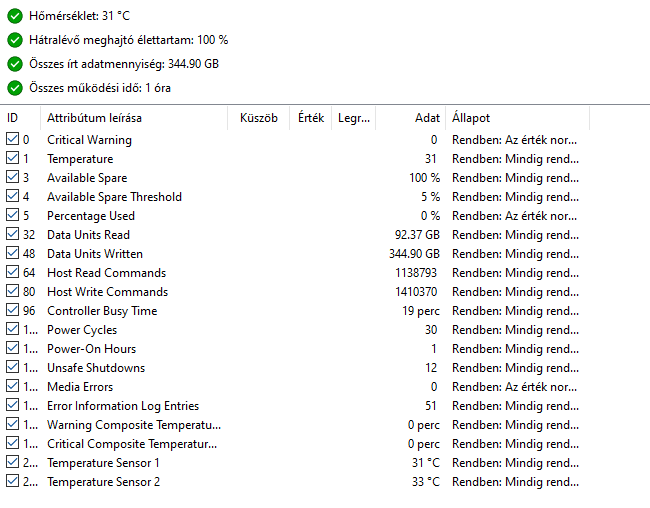Uncheck the Critical Warning attribute checkbox
Image resolution: width=650 pixels, height=508 pixels.
coord(12,140)
